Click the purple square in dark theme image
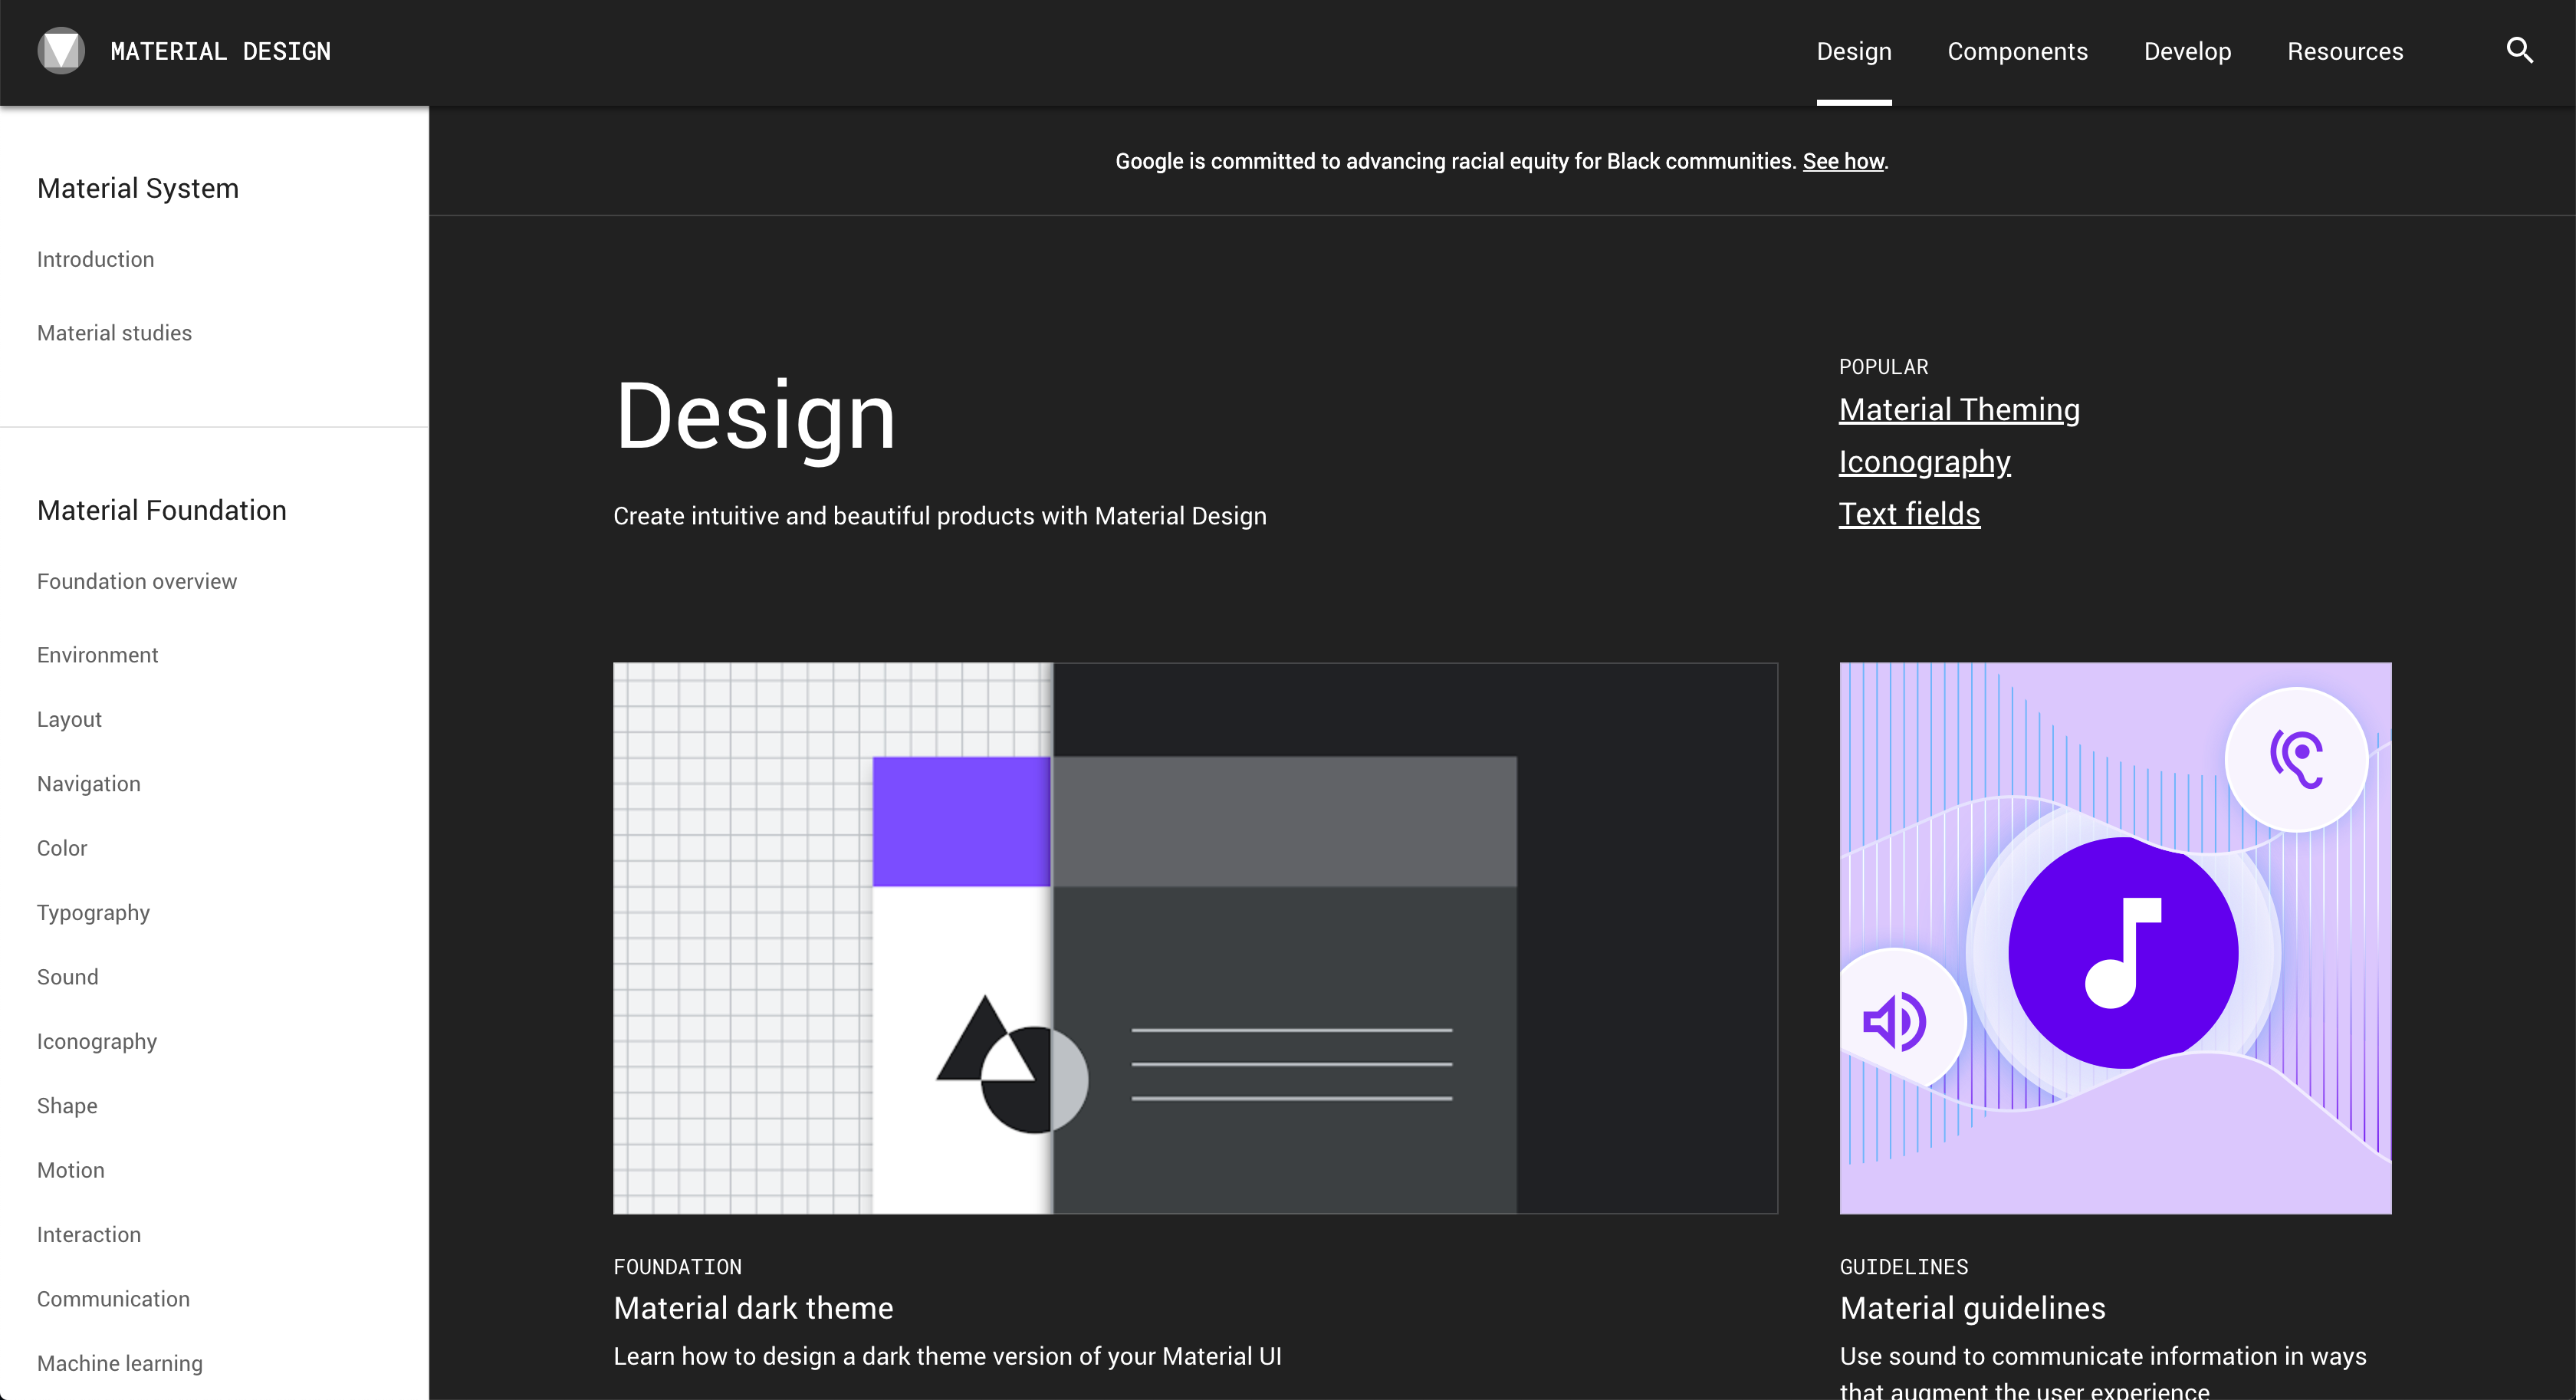2576x1400 pixels. click(x=961, y=821)
